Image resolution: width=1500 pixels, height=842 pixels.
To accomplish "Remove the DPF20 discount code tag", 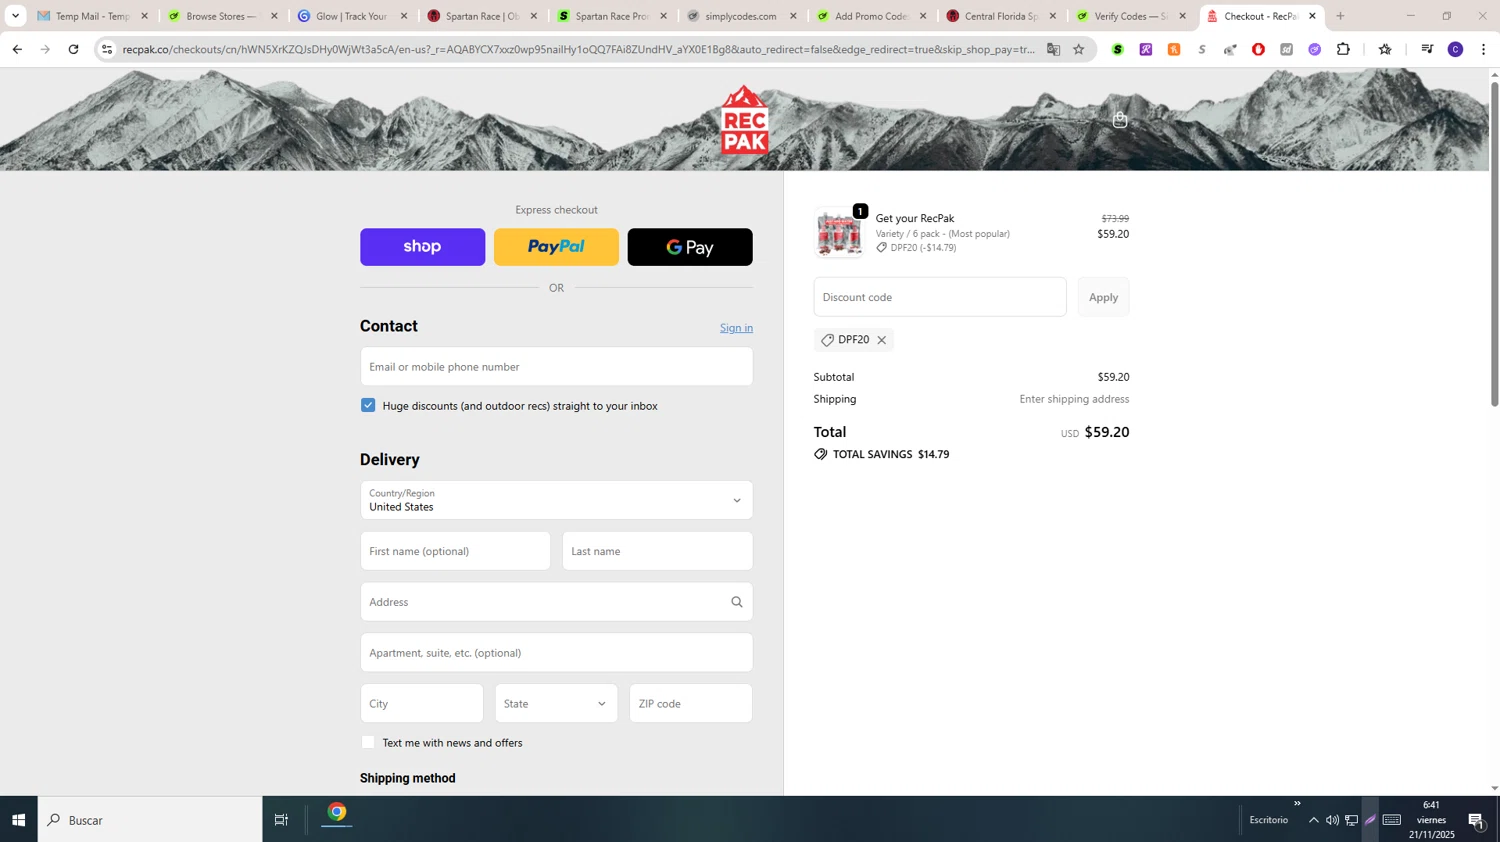I will (x=881, y=340).
